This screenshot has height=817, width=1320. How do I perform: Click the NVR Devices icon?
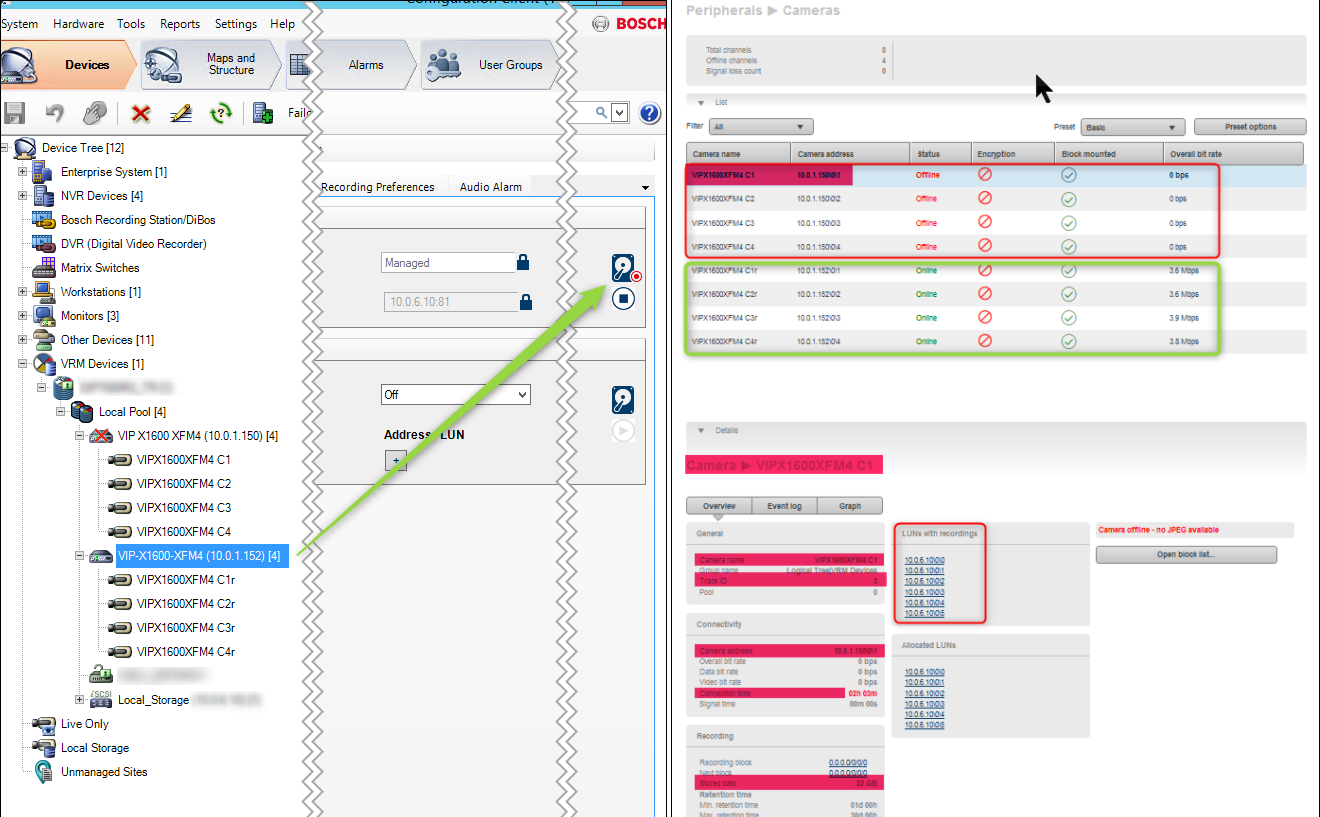[x=43, y=195]
